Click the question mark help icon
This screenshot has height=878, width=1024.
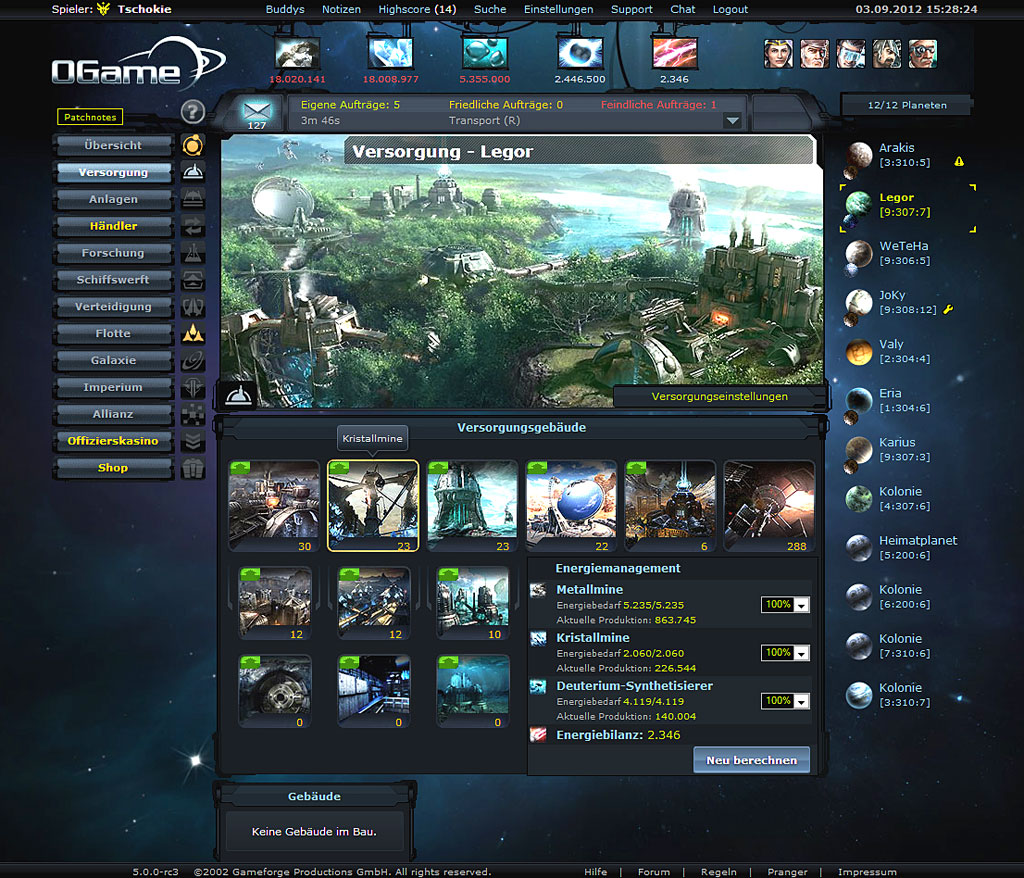click(193, 112)
